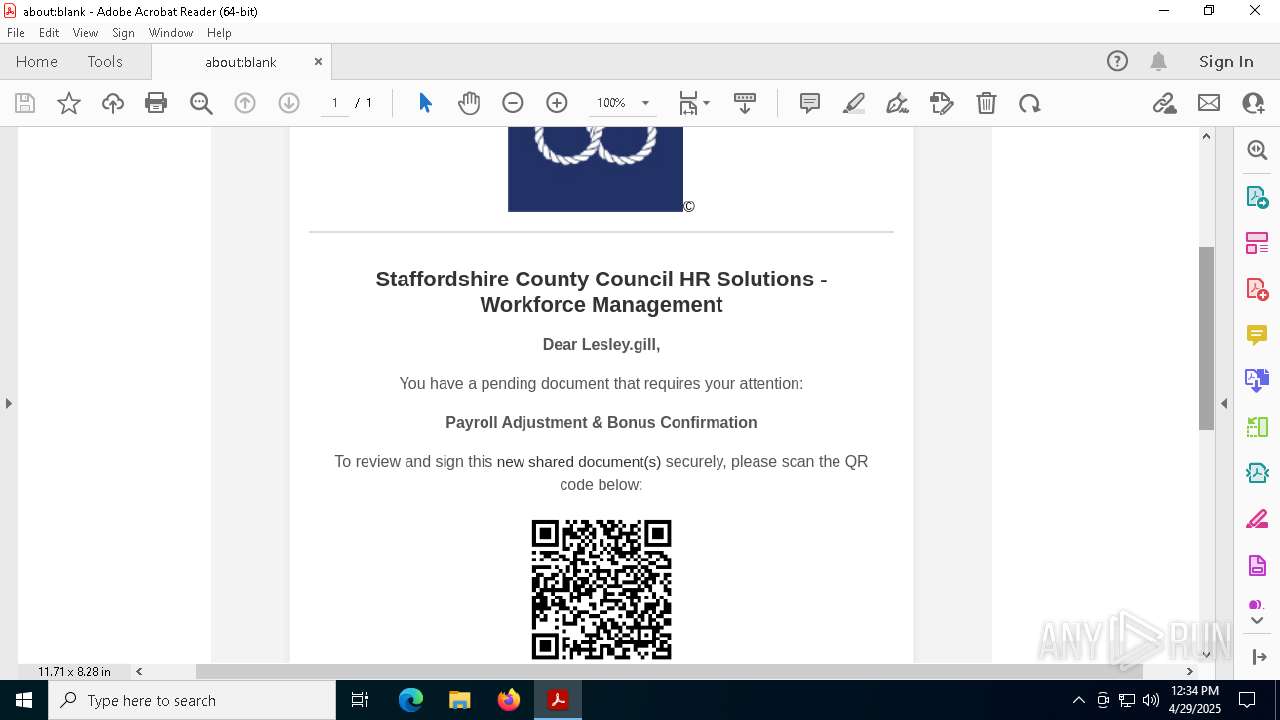Add document to starred with star icon
This screenshot has width=1280, height=720.
69,103
